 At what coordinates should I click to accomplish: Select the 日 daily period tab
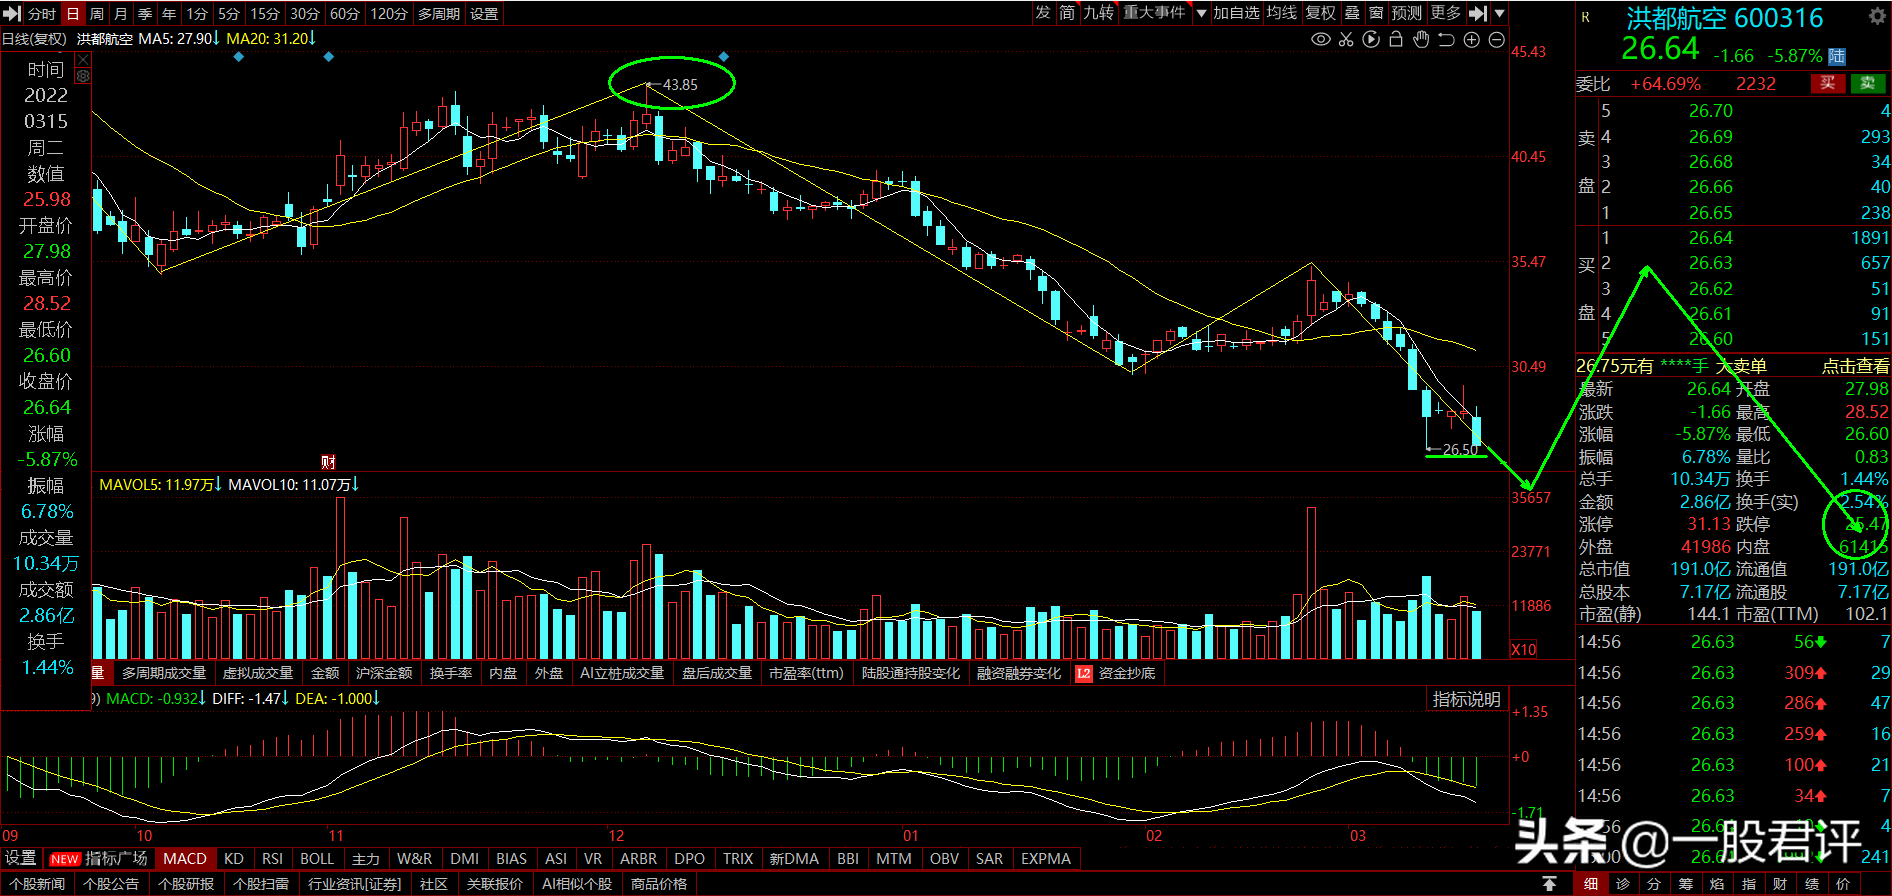pos(73,14)
